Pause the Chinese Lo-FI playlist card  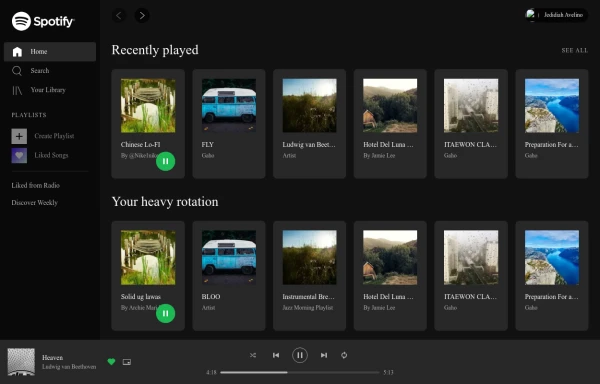pos(166,161)
